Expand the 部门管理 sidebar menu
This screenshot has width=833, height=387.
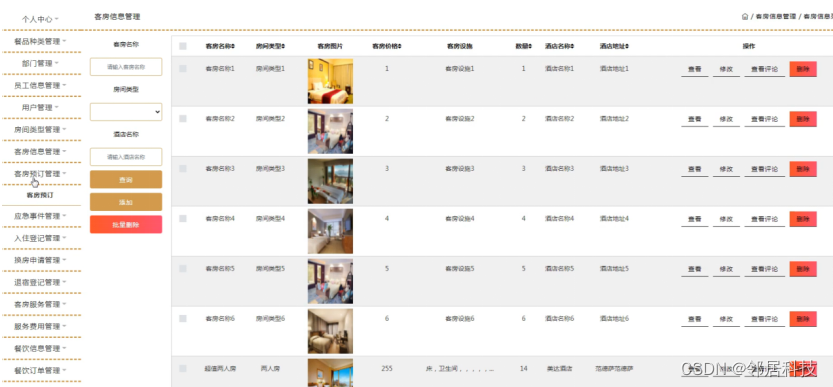pos(40,63)
